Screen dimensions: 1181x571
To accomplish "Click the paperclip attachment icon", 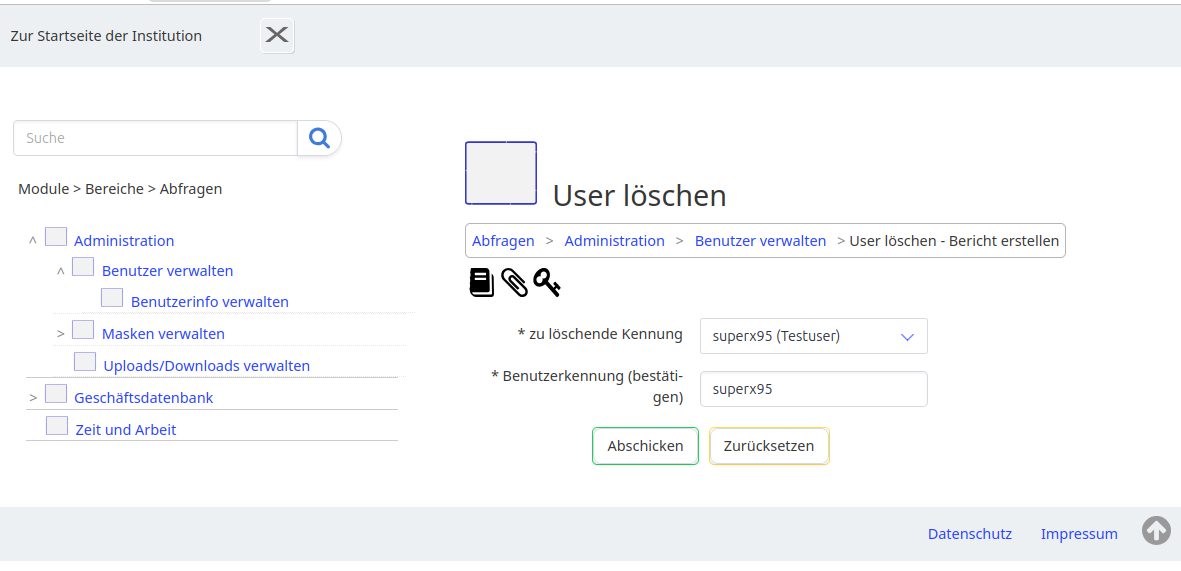I will [514, 283].
